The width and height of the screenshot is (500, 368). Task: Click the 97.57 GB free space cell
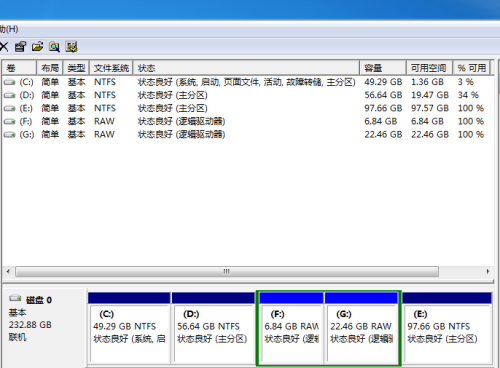point(430,108)
